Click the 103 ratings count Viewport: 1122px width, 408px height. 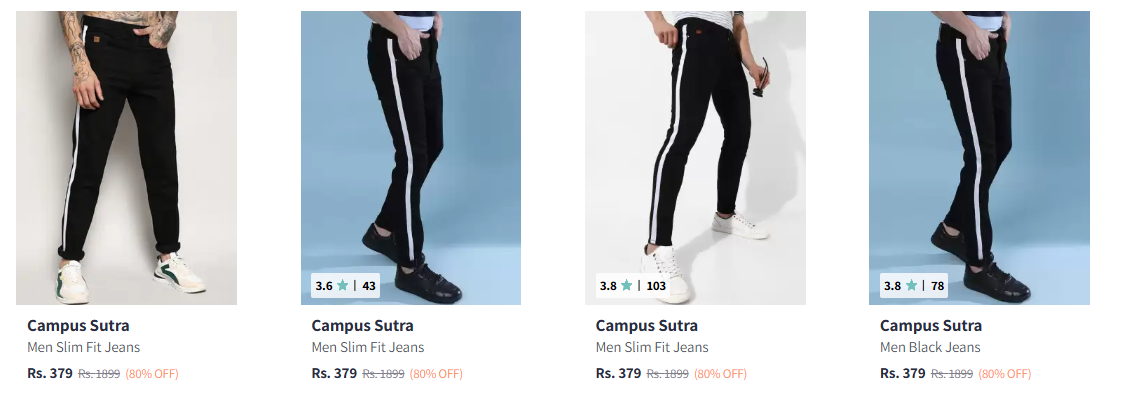point(656,286)
